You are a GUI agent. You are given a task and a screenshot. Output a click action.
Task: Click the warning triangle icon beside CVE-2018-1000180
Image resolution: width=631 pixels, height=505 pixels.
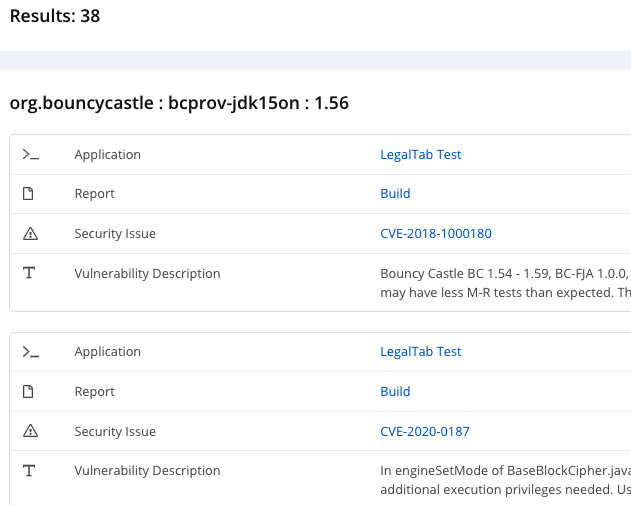[30, 234]
